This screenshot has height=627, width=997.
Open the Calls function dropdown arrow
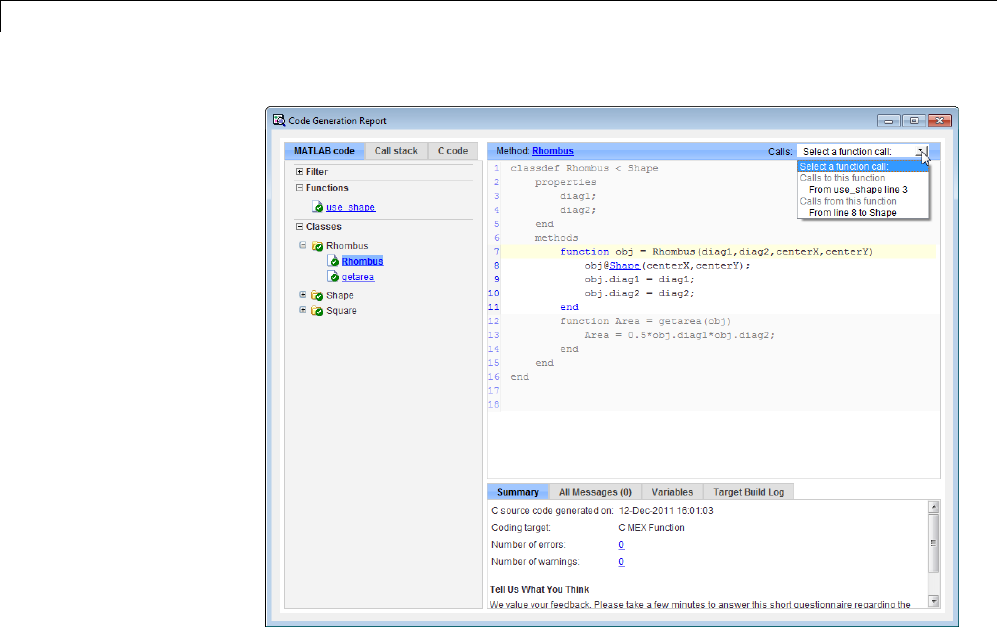(x=921, y=151)
